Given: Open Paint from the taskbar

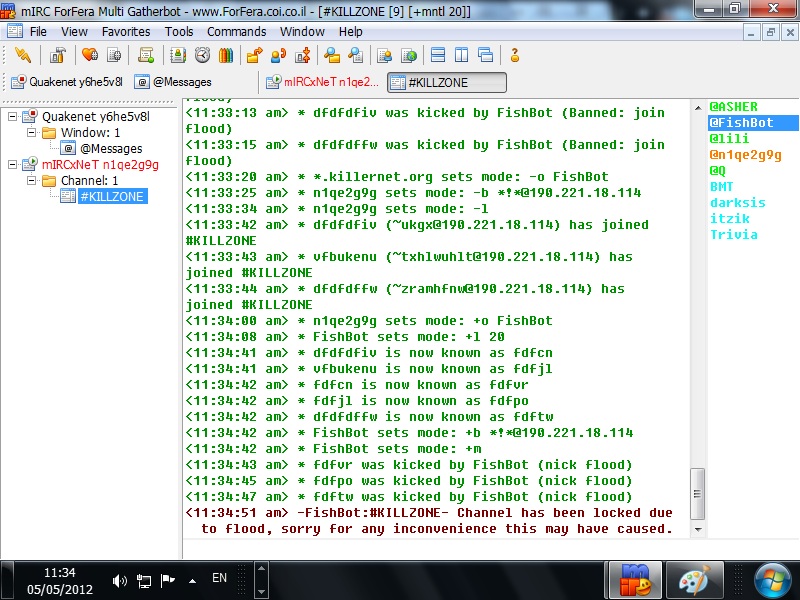Looking at the screenshot, I should [x=694, y=581].
